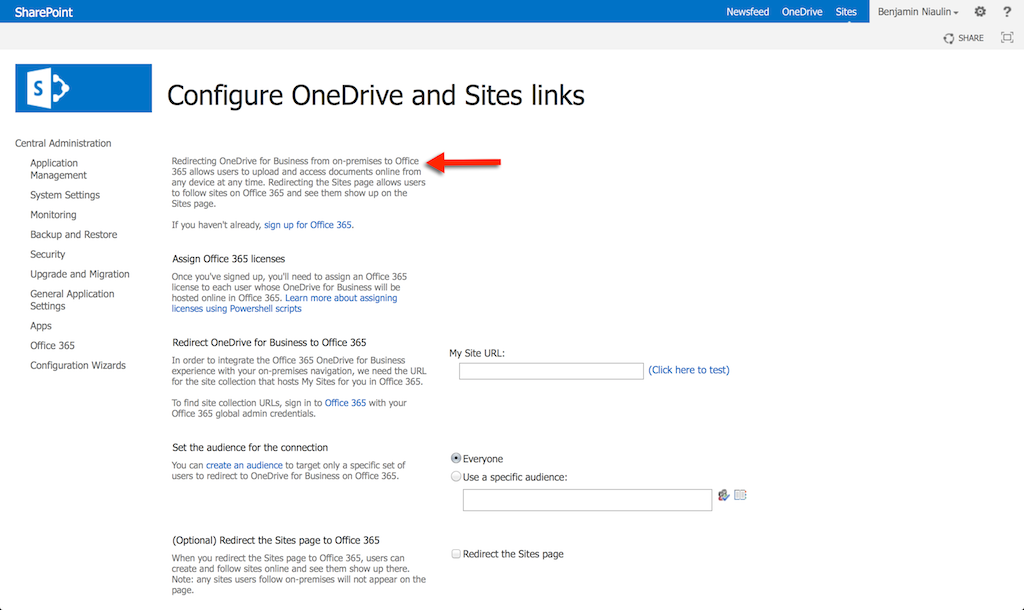The image size is (1024, 610).
Task: Click the check names icon
Action: point(724,495)
